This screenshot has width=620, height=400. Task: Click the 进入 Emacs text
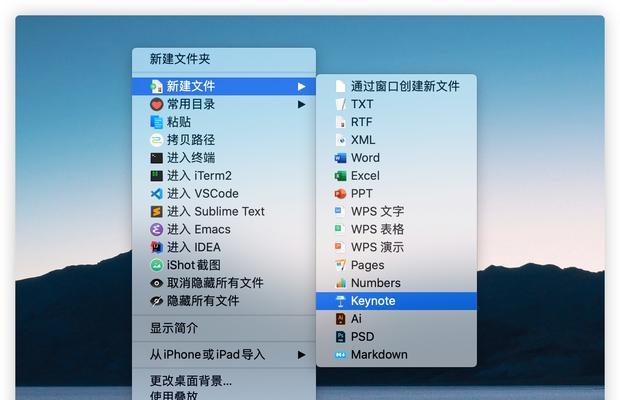(x=199, y=229)
